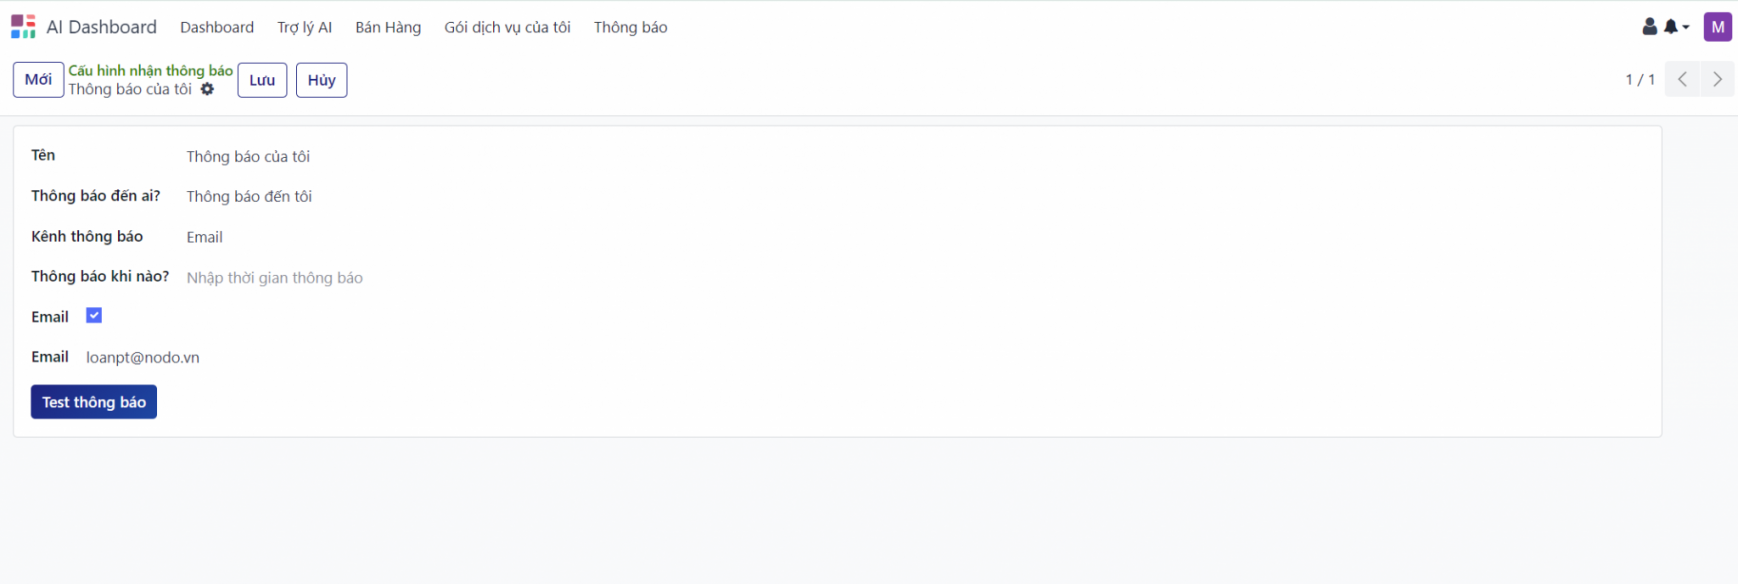This screenshot has width=1738, height=584.
Task: Open the AI Dashboard apps grid icon
Action: 23,27
